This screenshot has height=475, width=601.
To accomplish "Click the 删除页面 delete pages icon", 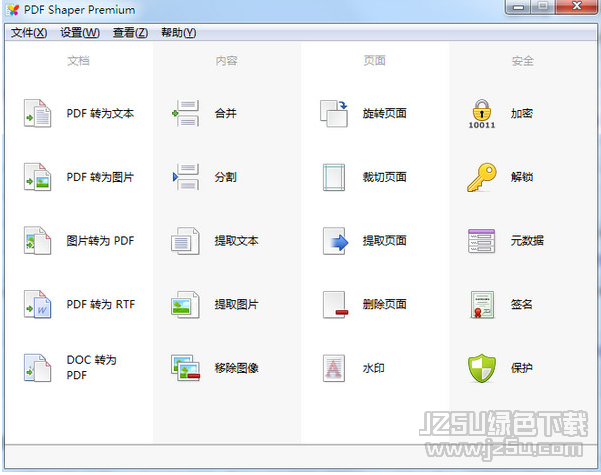I will (x=335, y=305).
